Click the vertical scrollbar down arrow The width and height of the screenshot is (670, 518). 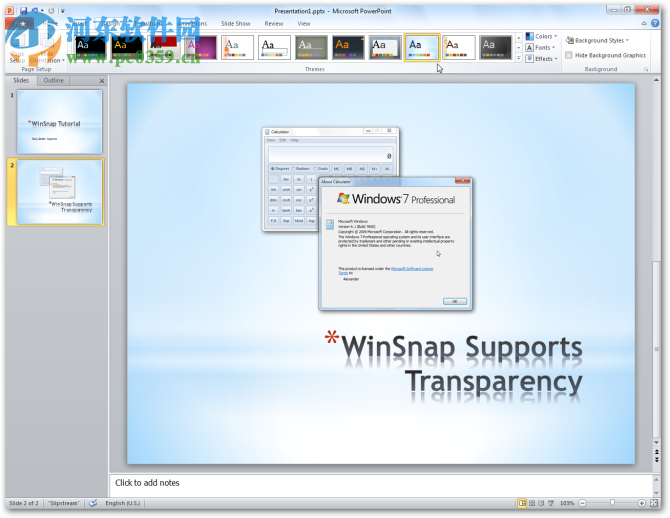point(656,442)
